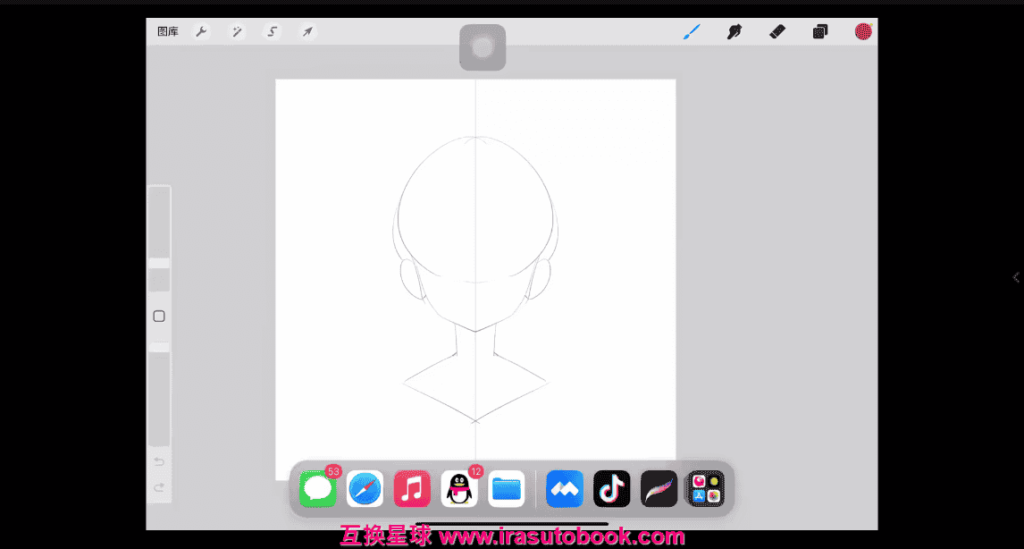Open the Layers panel
The height and width of the screenshot is (549, 1024).
(820, 32)
